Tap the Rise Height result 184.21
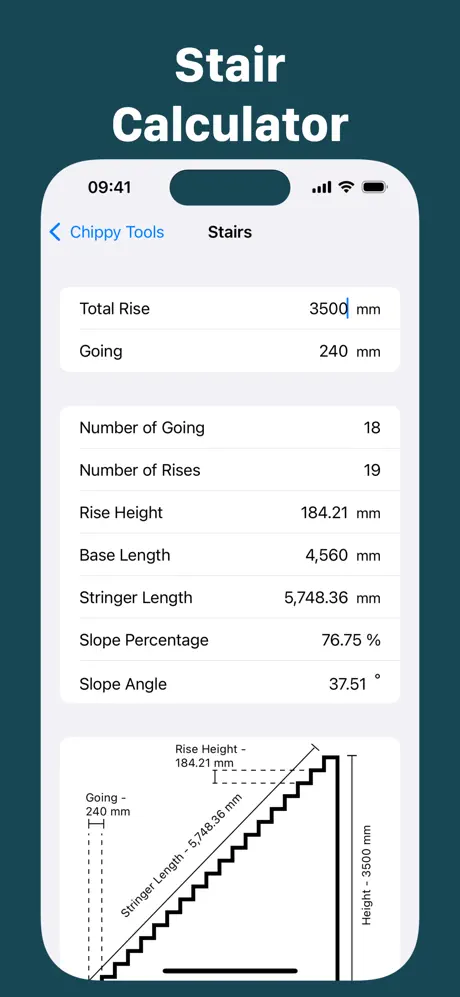This screenshot has height=997, width=460. pos(324,513)
